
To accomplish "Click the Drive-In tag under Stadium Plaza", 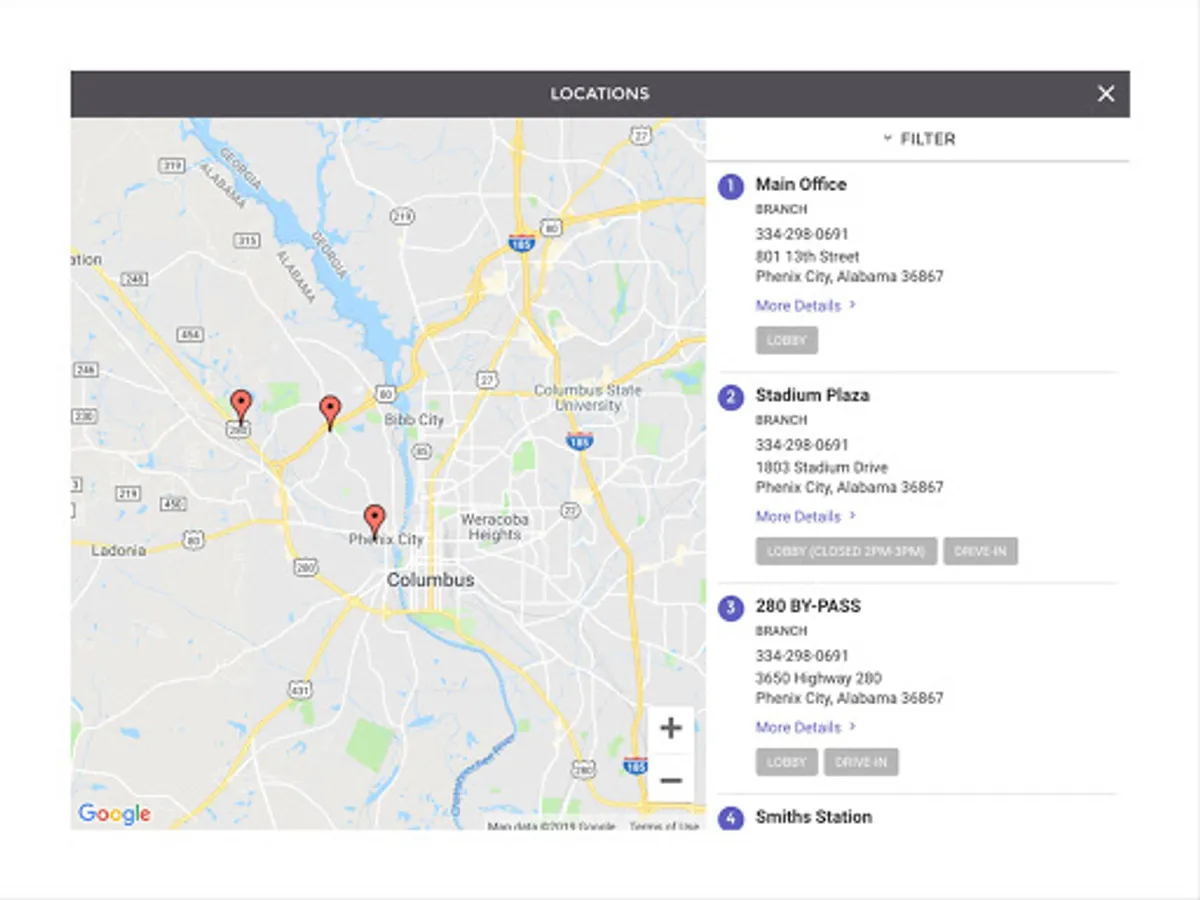I will 981,551.
